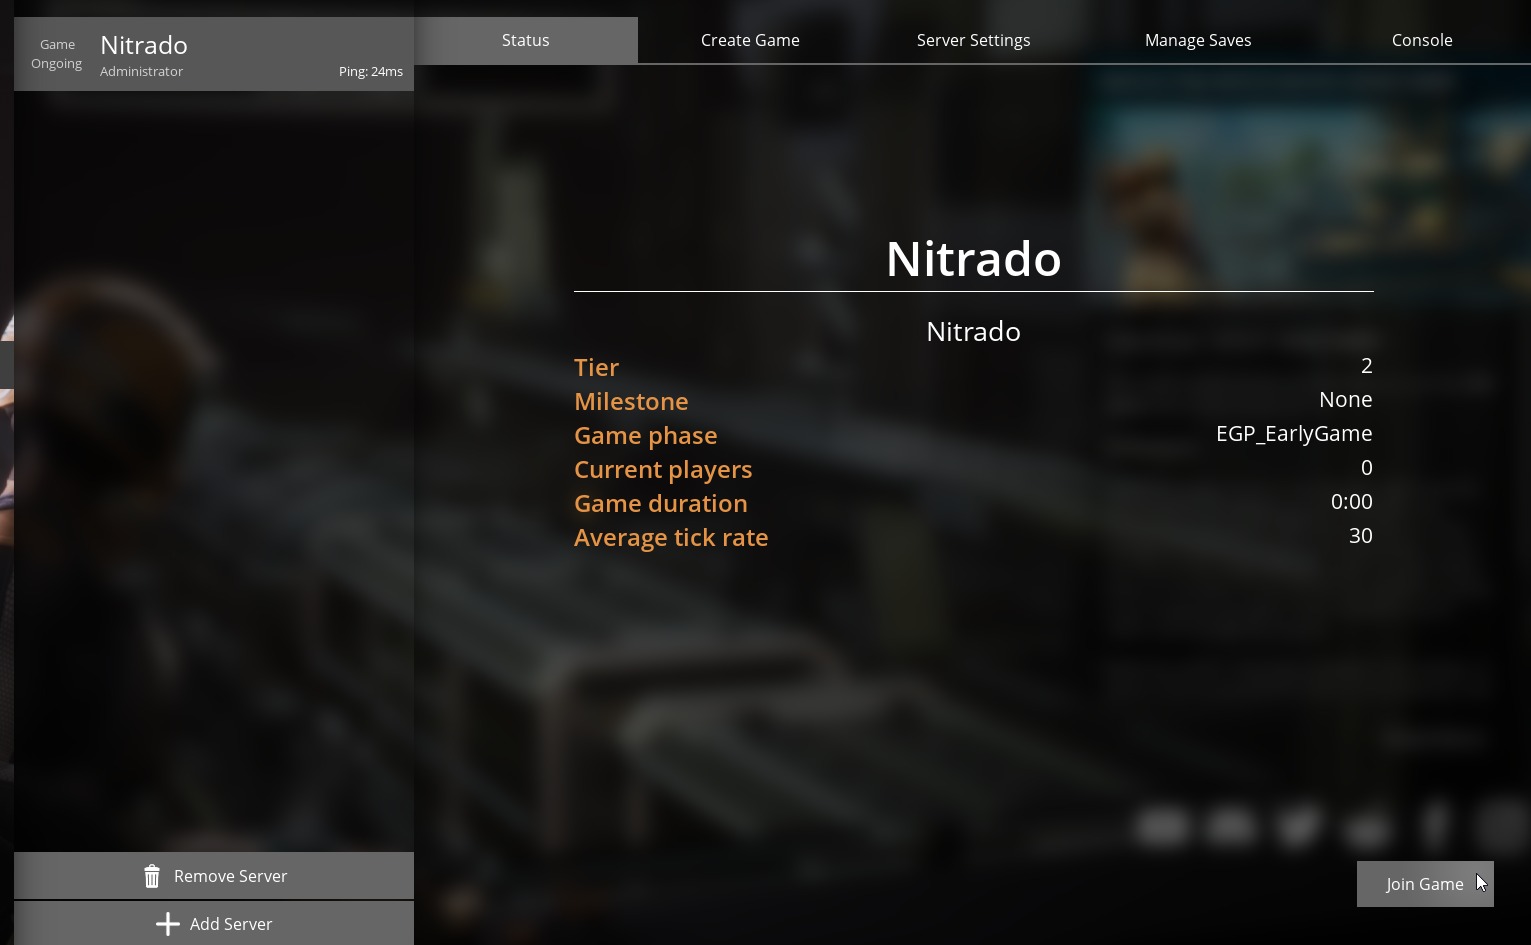The height and width of the screenshot is (945, 1531).
Task: Click the Game duration value 0:00
Action: 1352,502
